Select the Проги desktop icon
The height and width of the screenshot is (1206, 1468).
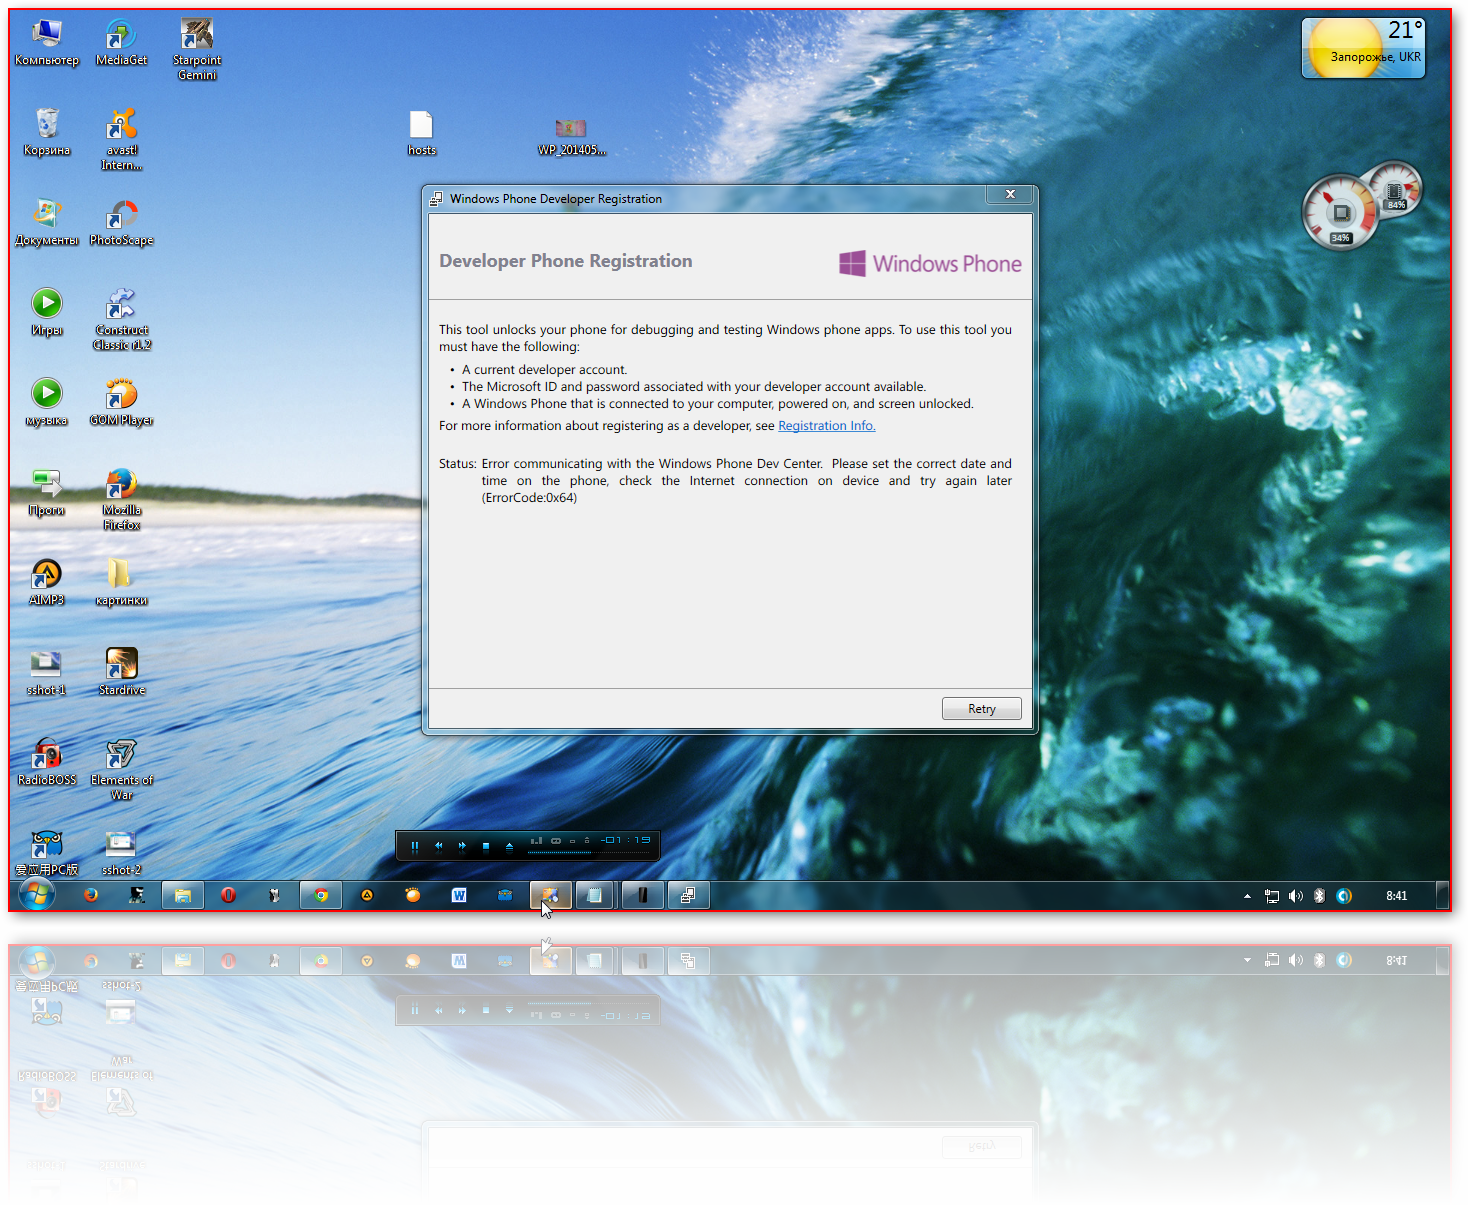pyautogui.click(x=47, y=492)
